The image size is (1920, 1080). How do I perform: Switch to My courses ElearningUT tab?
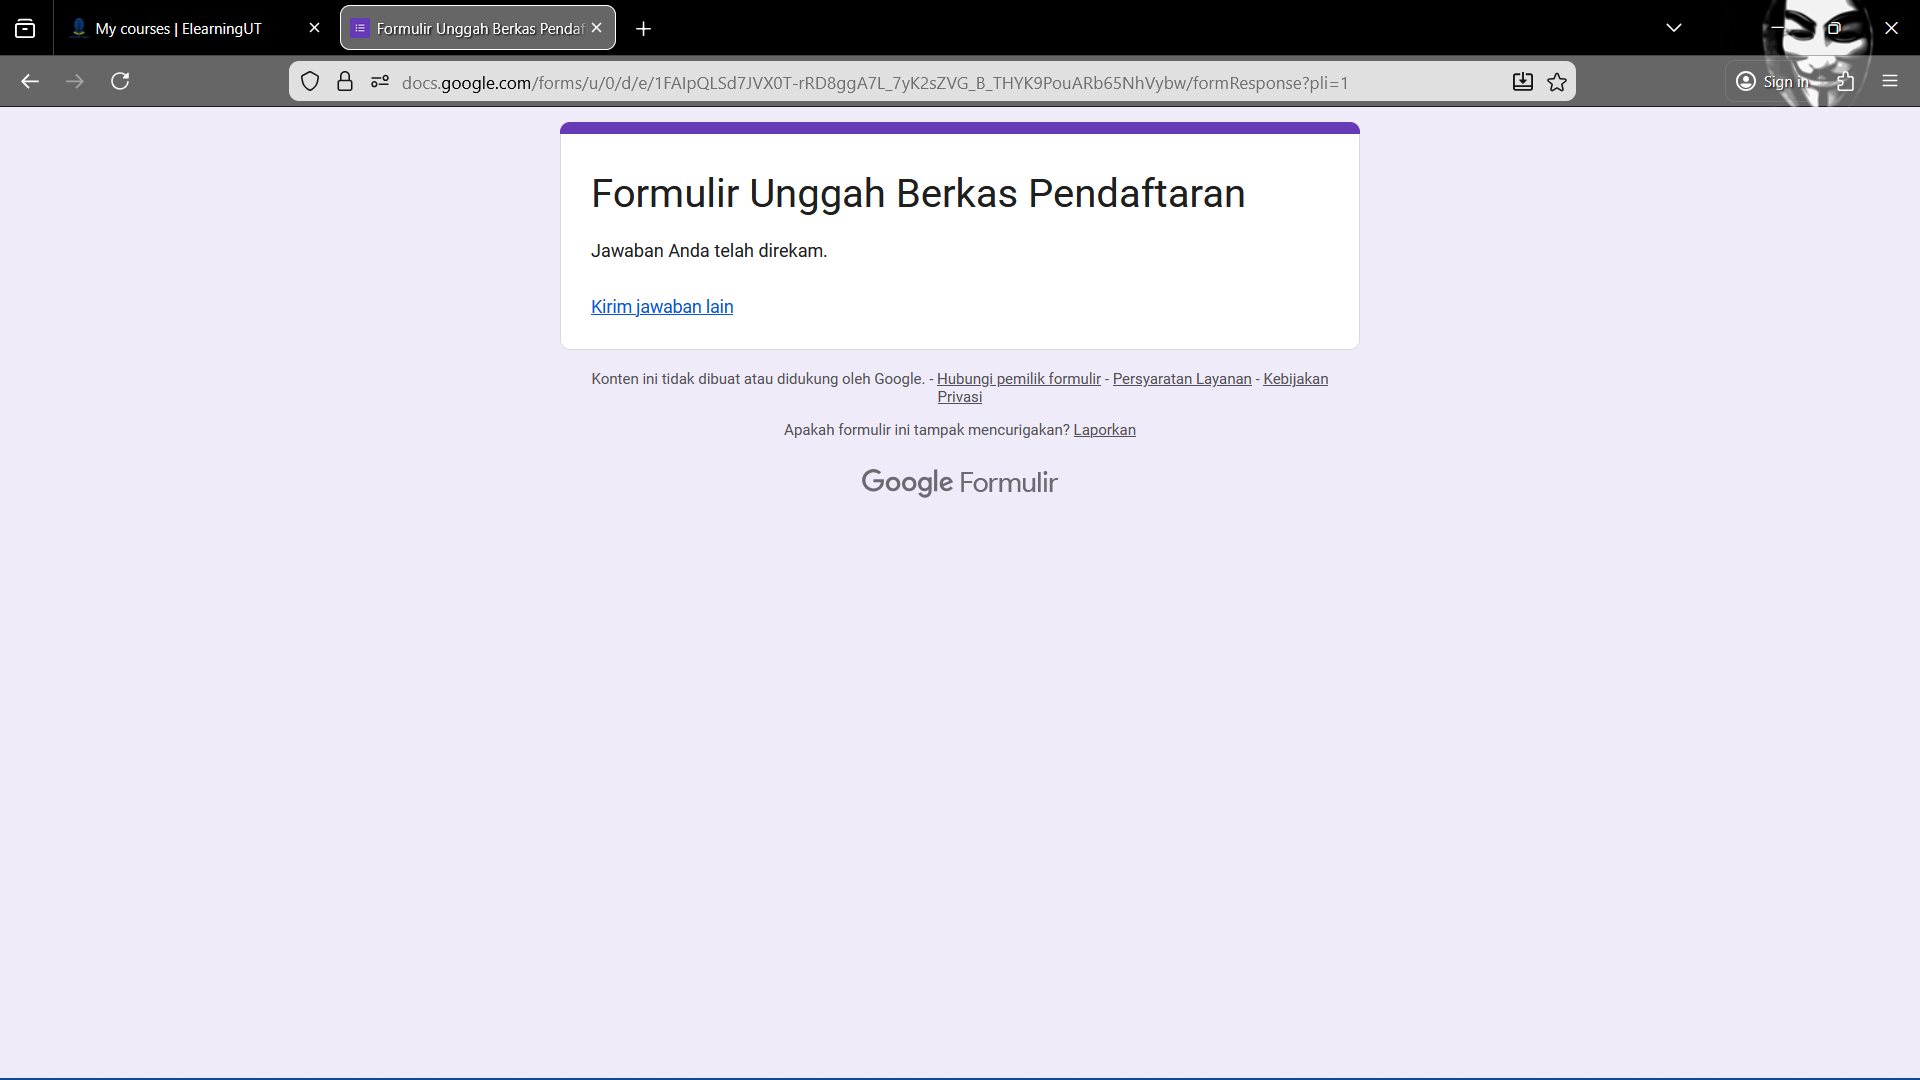pos(180,28)
